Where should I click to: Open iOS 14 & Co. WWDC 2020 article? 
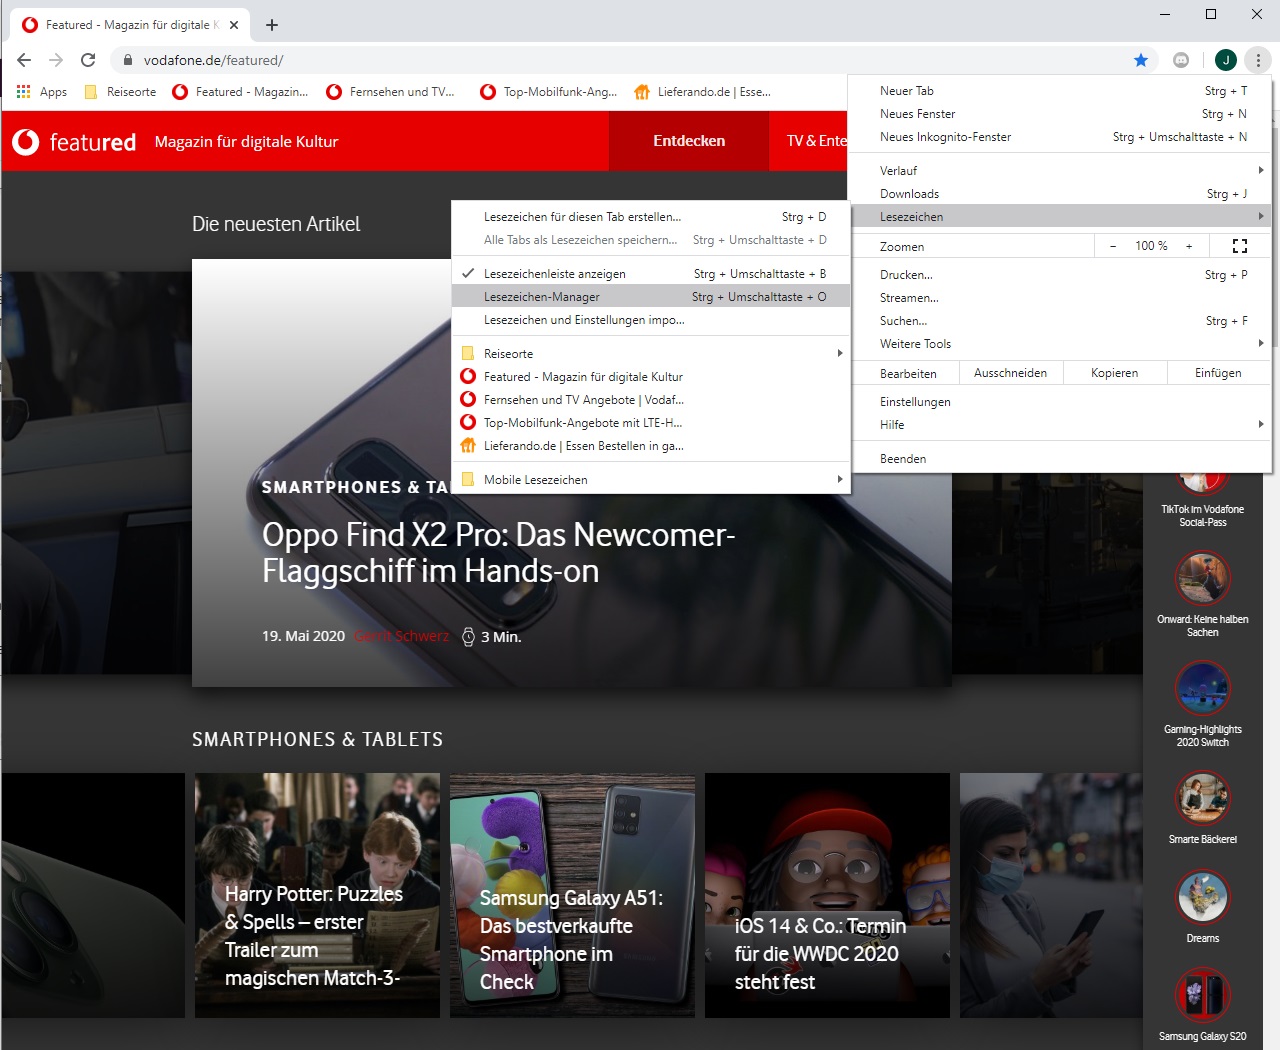tap(827, 895)
